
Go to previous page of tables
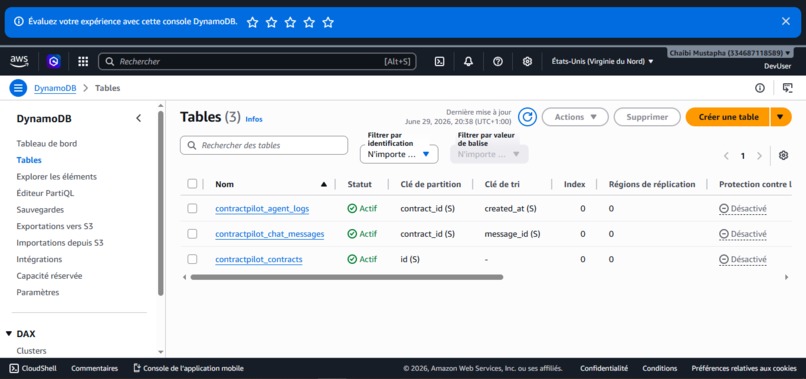click(726, 156)
